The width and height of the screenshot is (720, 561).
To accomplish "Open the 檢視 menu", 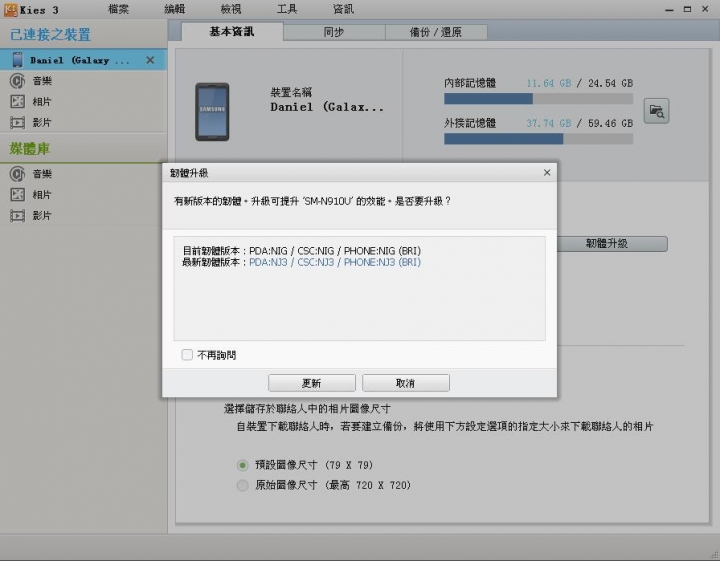I will [x=231, y=9].
